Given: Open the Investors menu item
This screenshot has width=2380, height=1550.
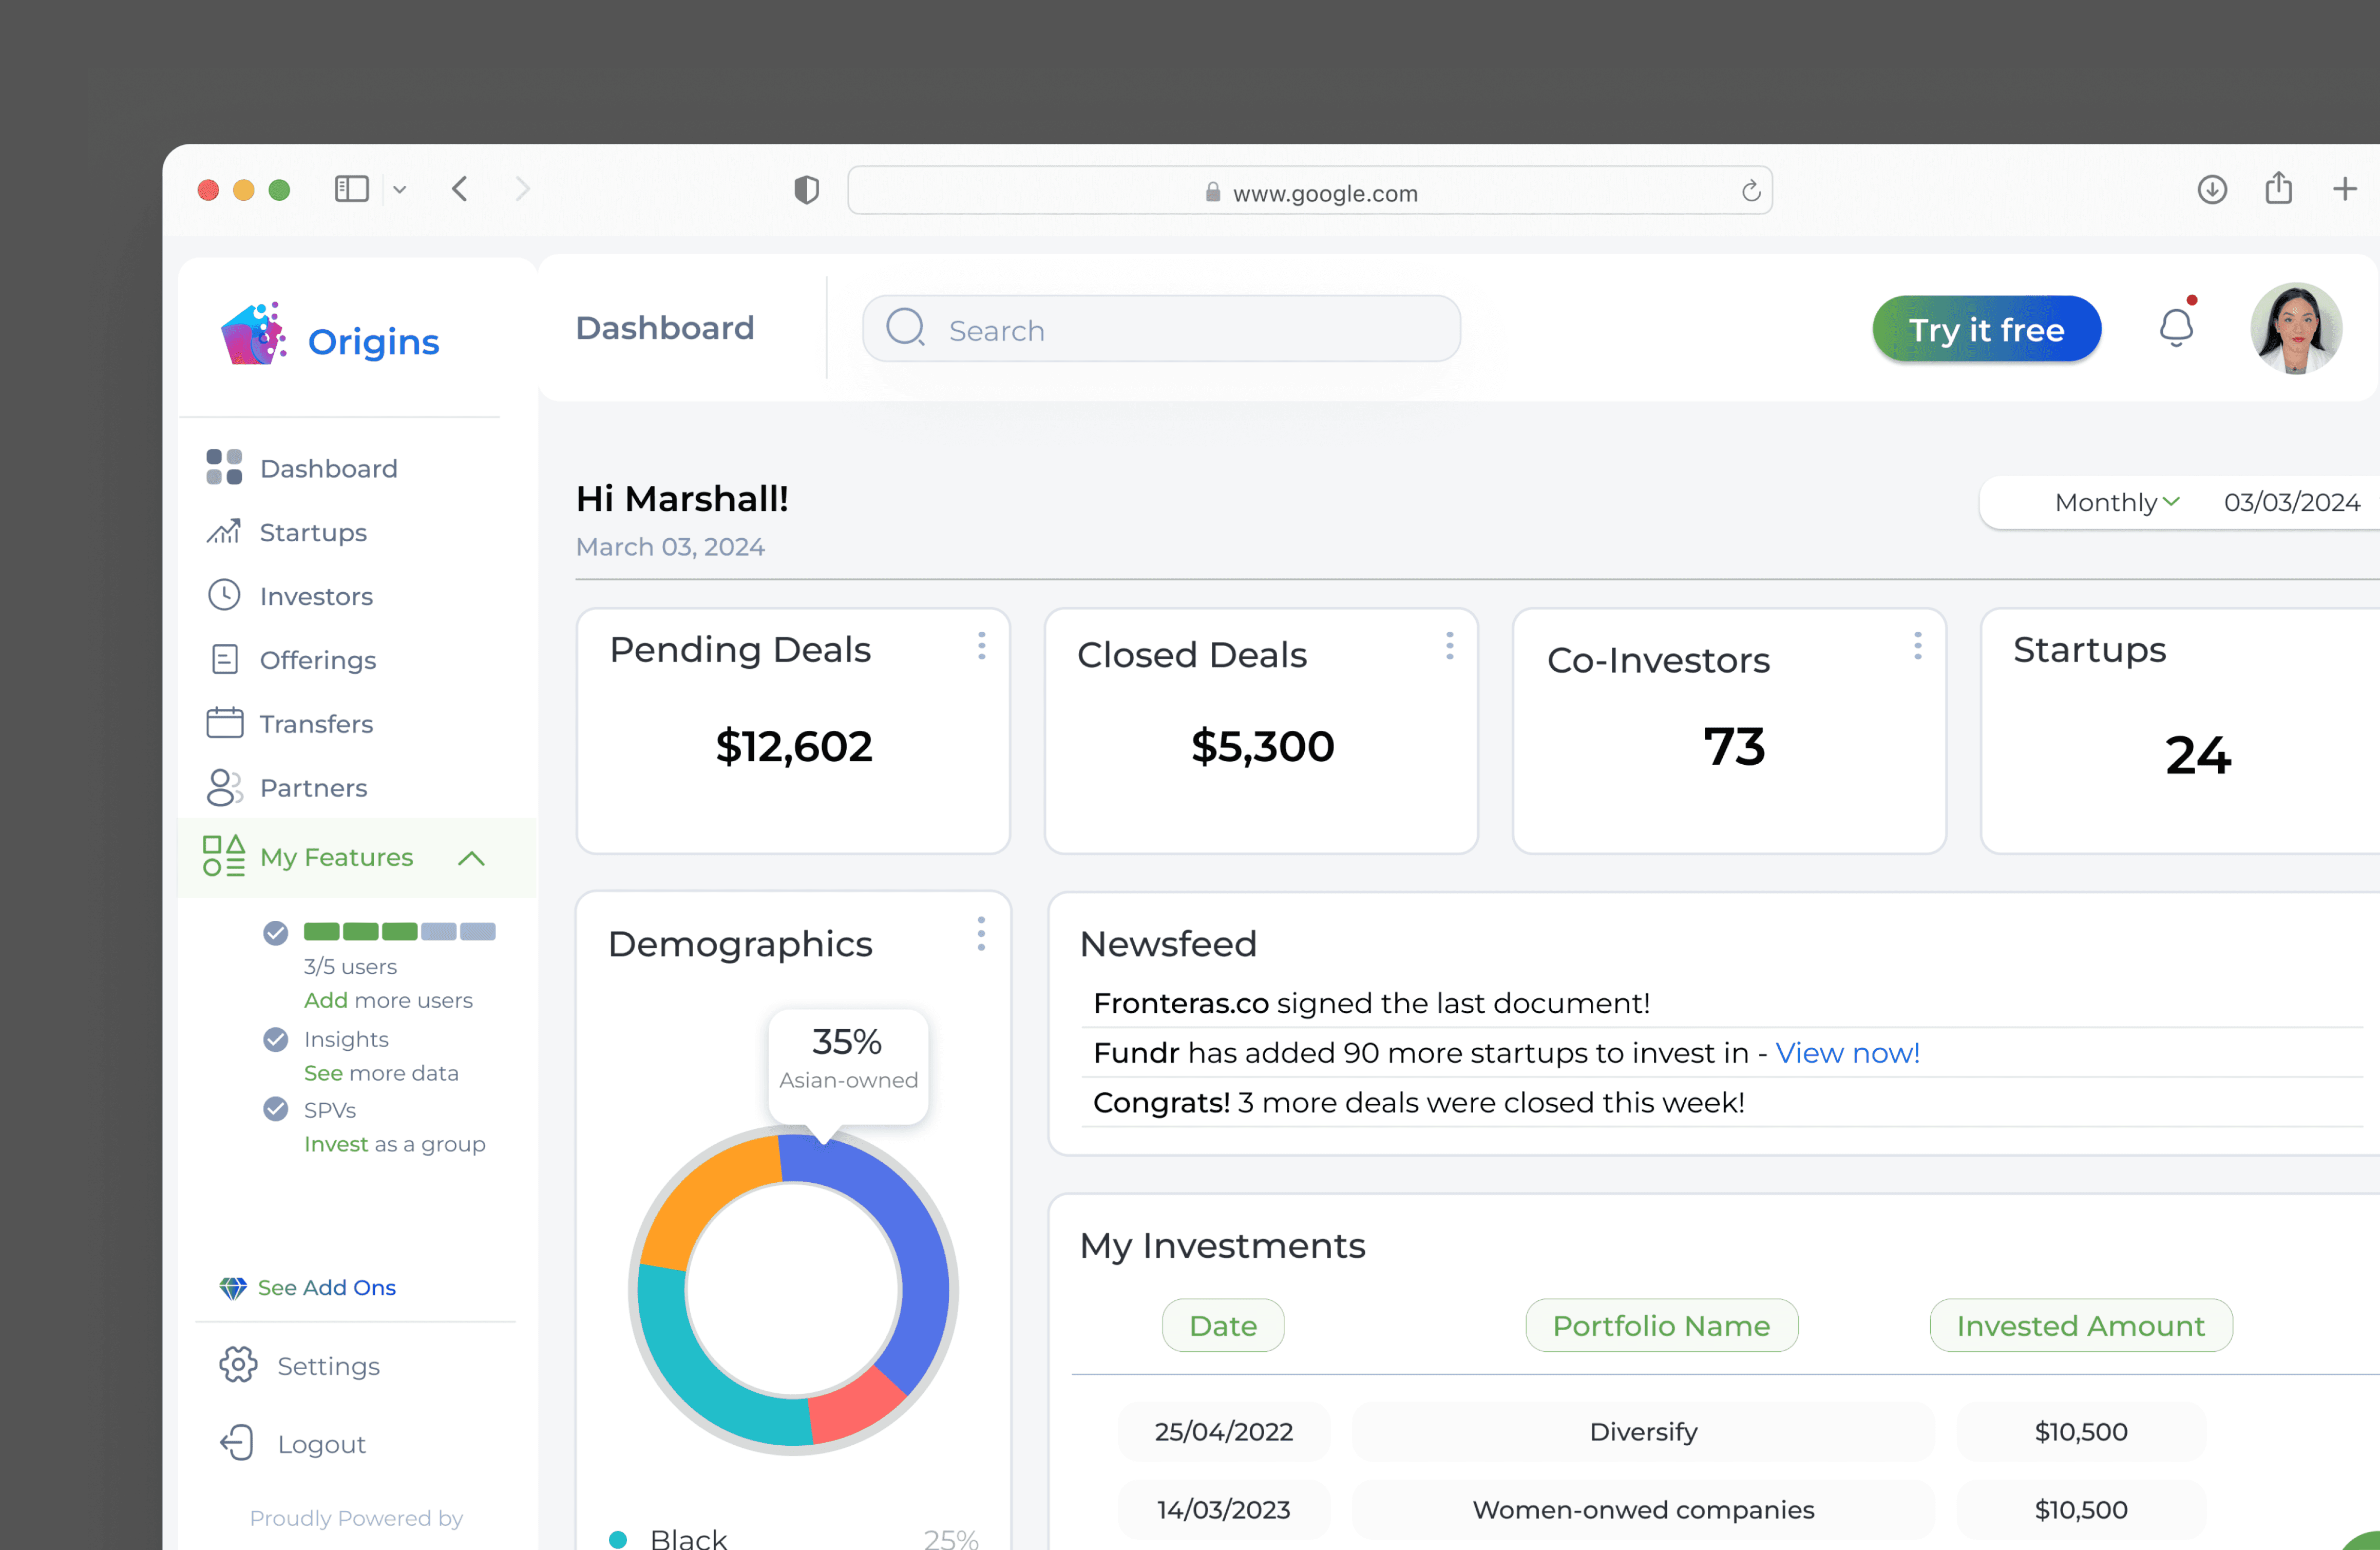Looking at the screenshot, I should point(316,596).
